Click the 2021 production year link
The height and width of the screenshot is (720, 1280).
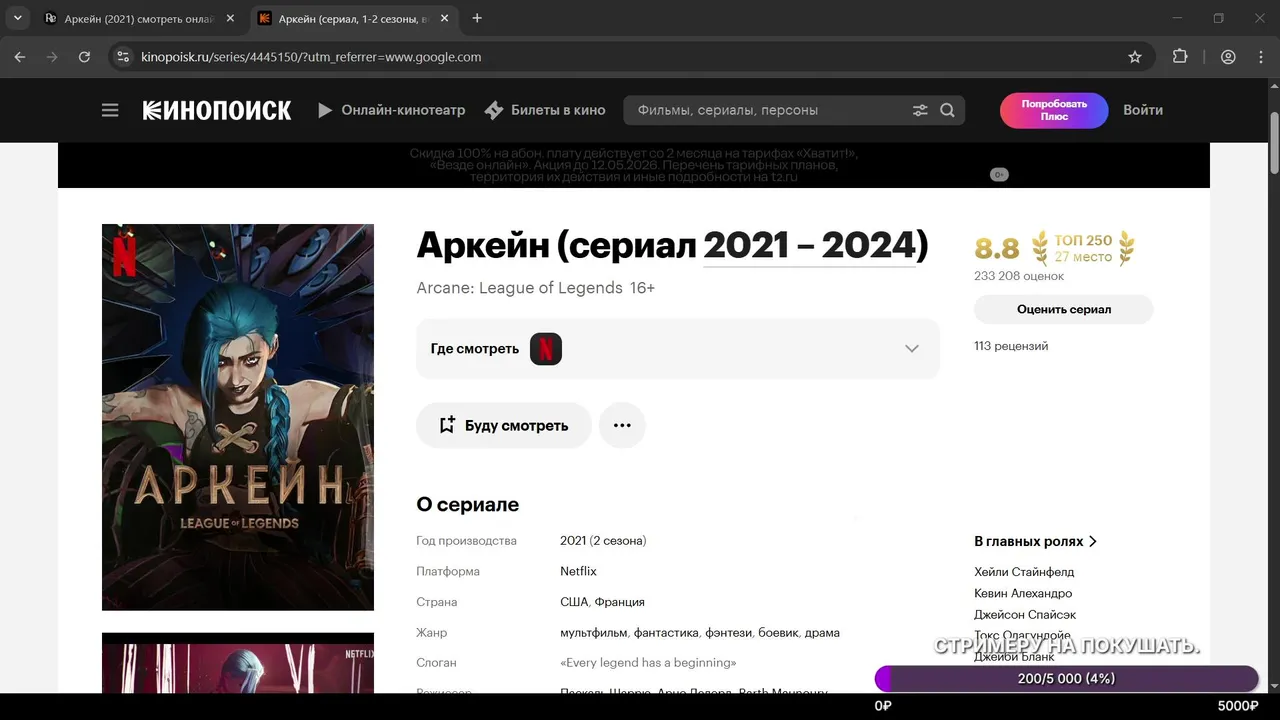click(573, 540)
